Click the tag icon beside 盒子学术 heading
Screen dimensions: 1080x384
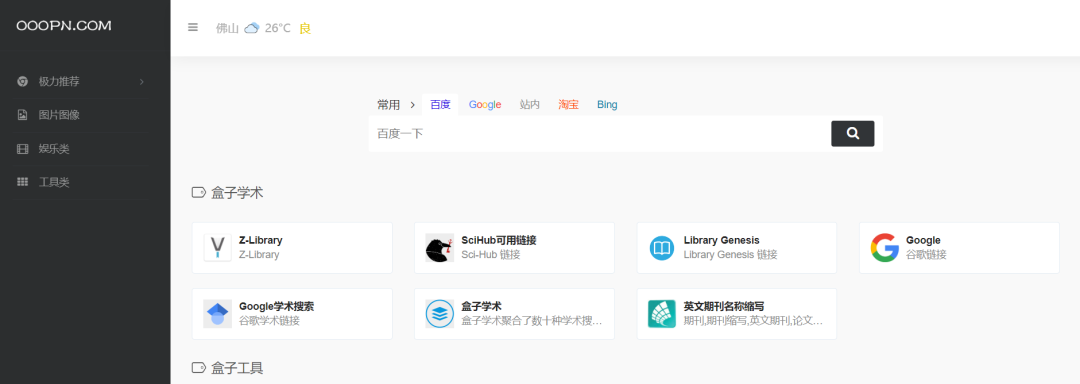198,193
